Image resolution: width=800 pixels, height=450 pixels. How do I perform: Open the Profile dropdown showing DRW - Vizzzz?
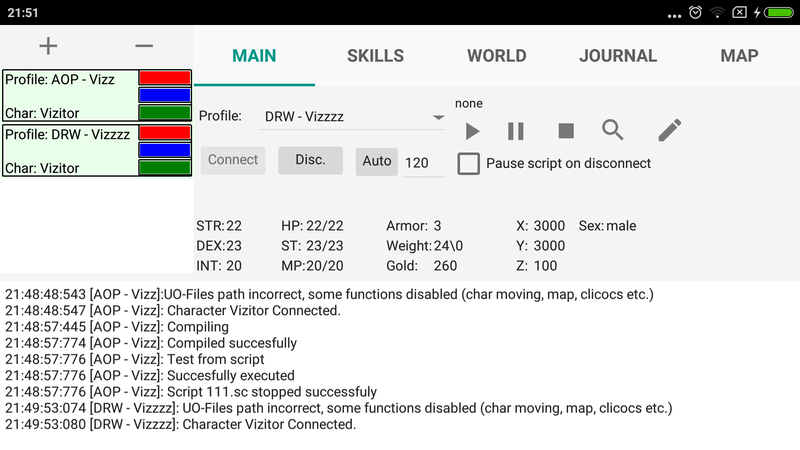point(352,116)
